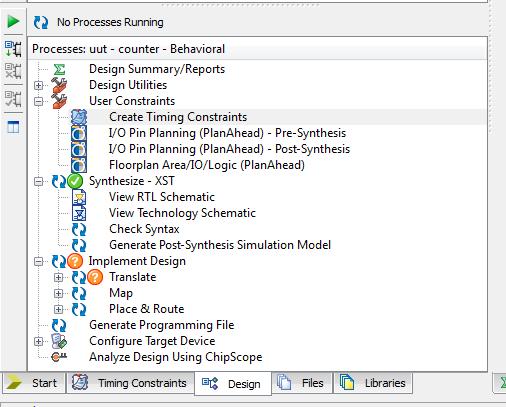Click the View Technology Schematic document icon

click(x=79, y=213)
